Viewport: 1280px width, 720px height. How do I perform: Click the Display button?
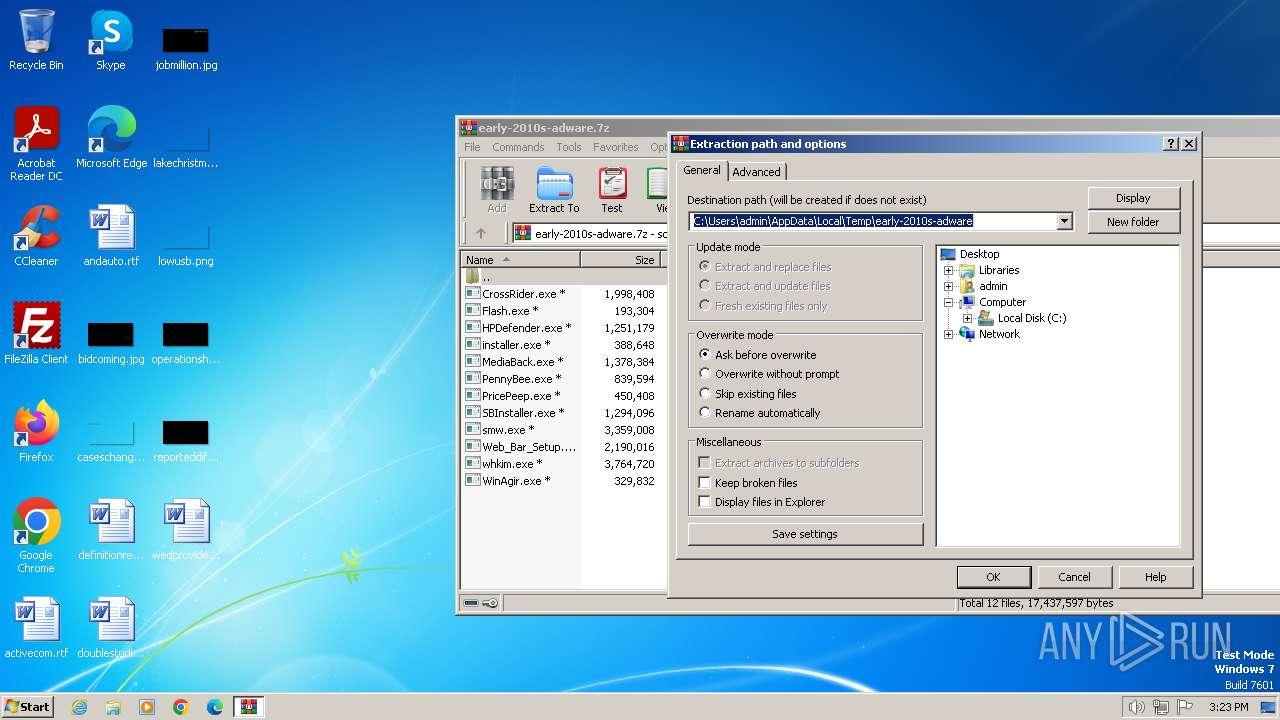click(1133, 198)
